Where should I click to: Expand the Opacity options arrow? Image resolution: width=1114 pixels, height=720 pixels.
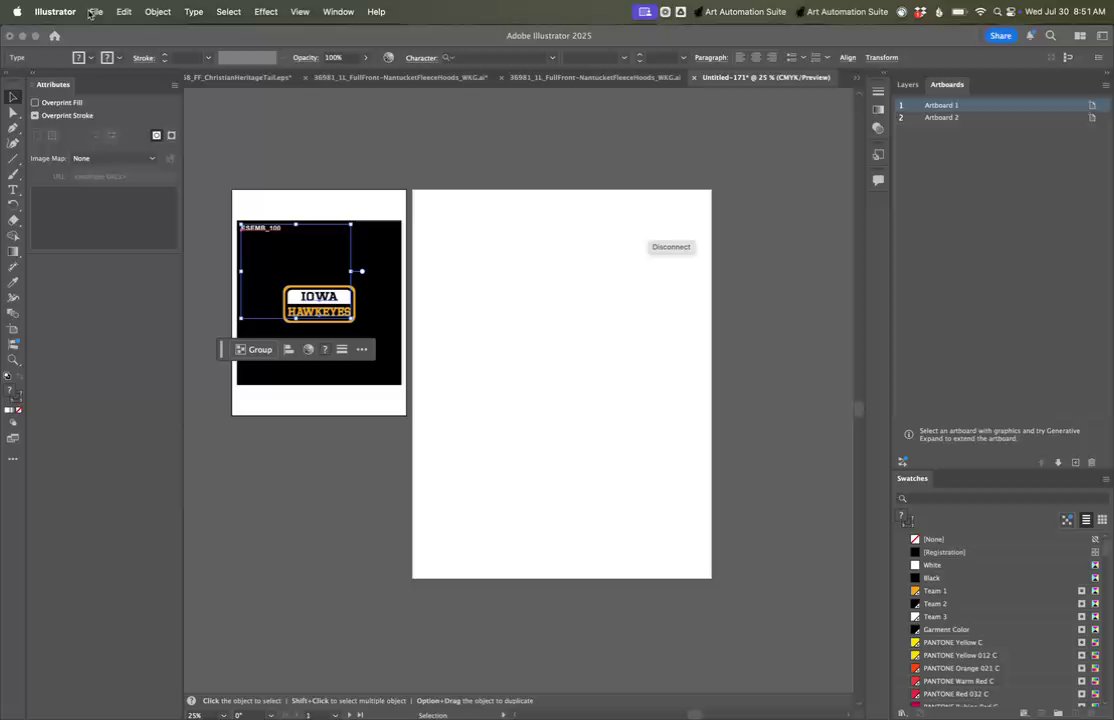[x=365, y=58]
